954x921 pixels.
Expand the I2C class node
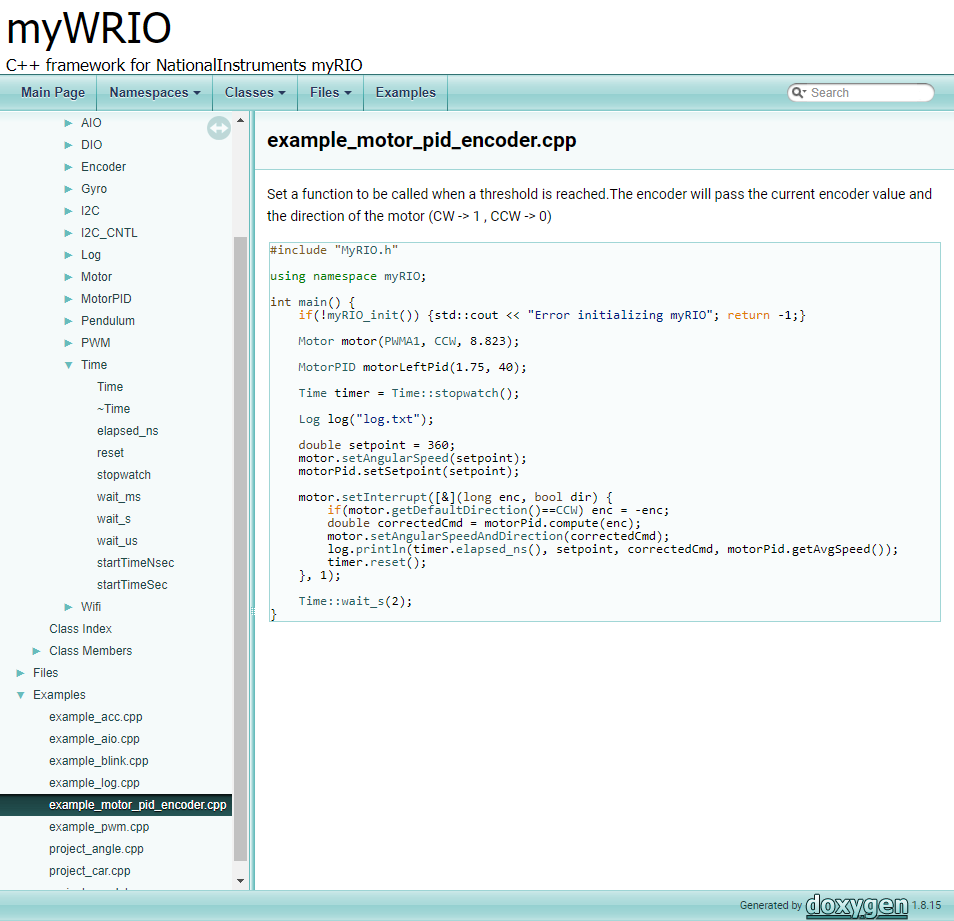pos(68,211)
